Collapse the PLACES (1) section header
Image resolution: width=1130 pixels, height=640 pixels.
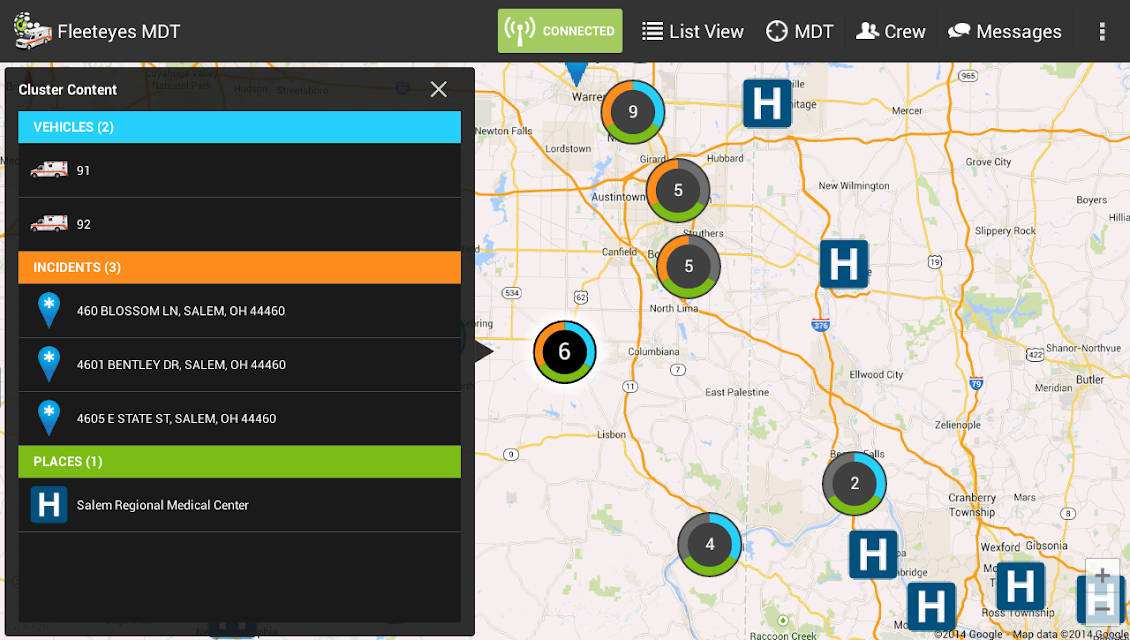click(239, 461)
